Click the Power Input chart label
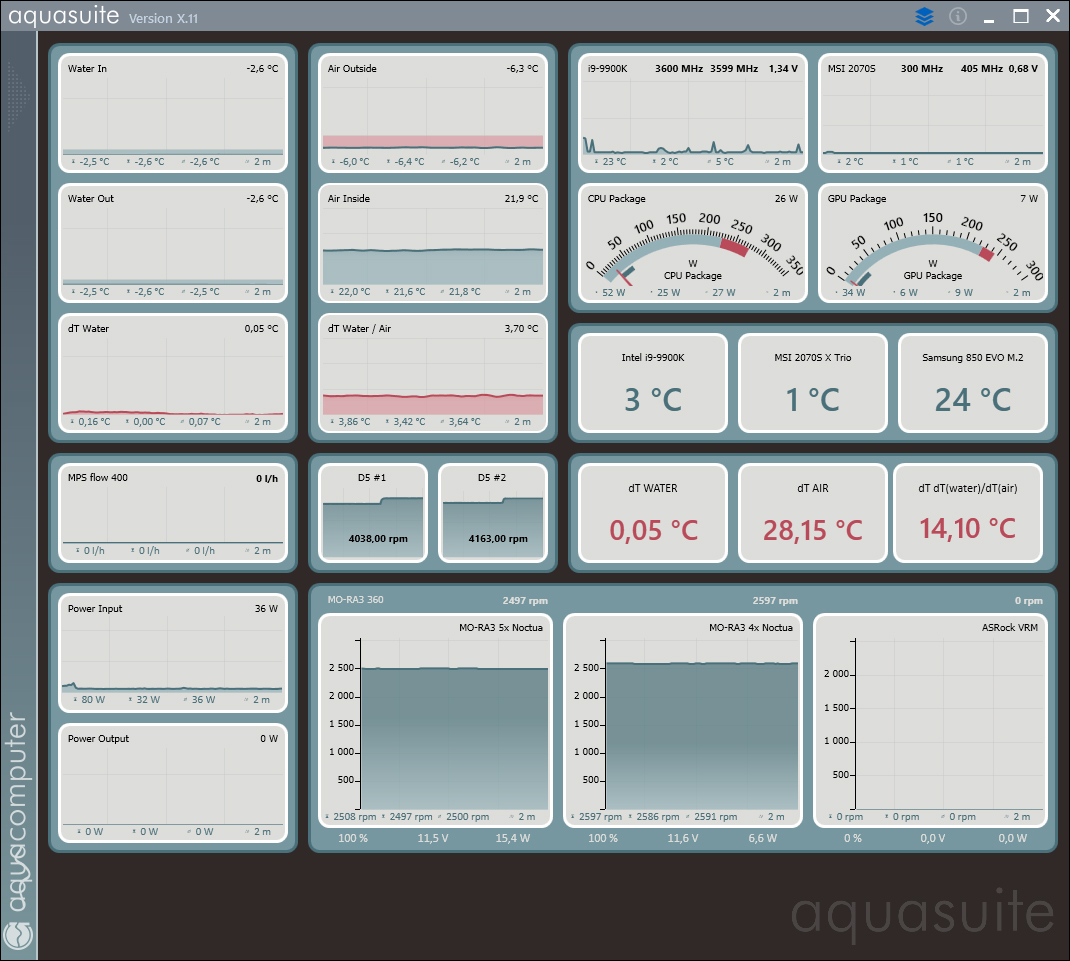 point(95,609)
